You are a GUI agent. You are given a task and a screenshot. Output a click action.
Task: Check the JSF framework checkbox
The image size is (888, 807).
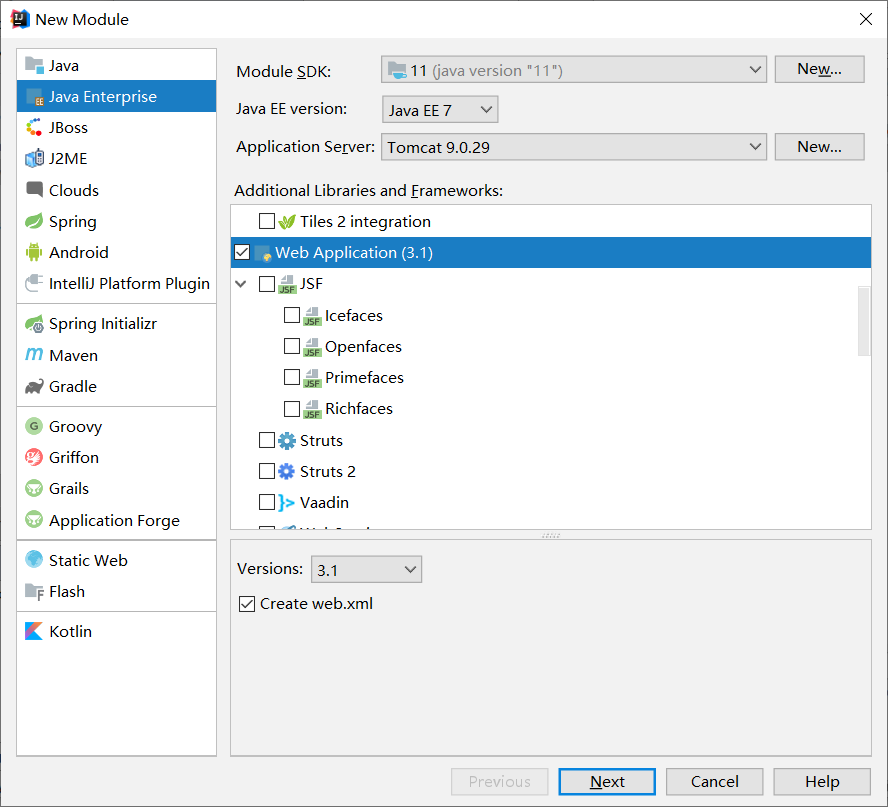(267, 283)
